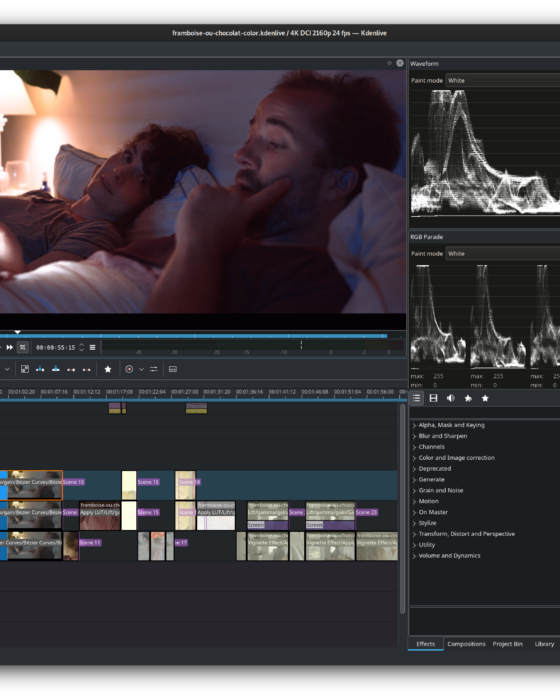Show only audio effects with the speaker icon

point(451,398)
